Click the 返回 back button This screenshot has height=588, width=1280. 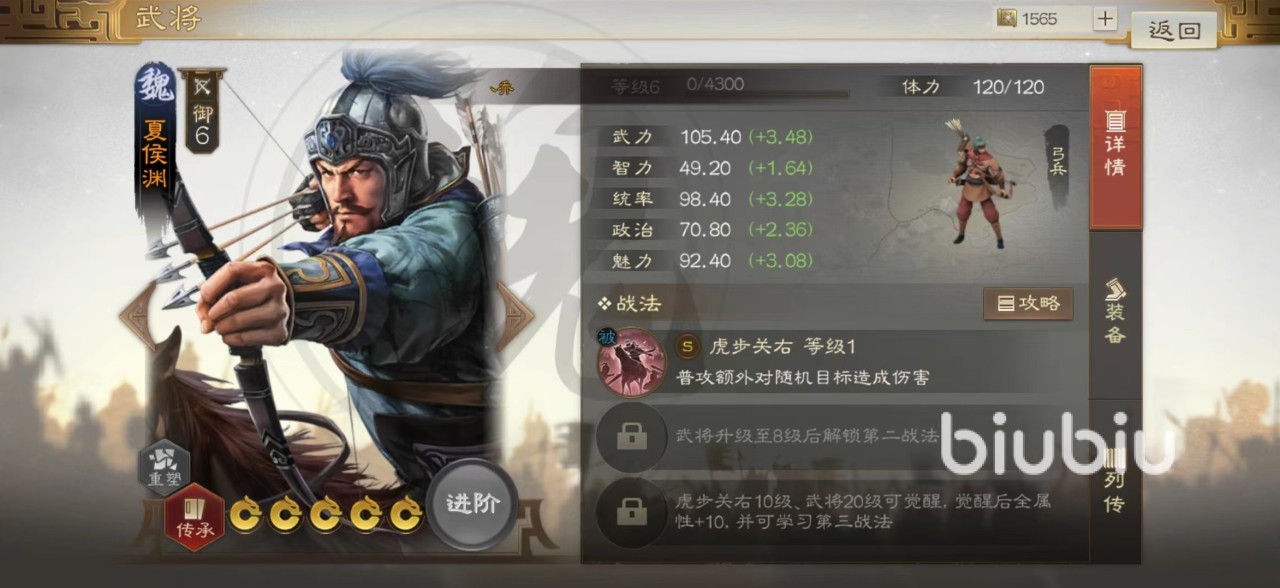coord(1174,30)
